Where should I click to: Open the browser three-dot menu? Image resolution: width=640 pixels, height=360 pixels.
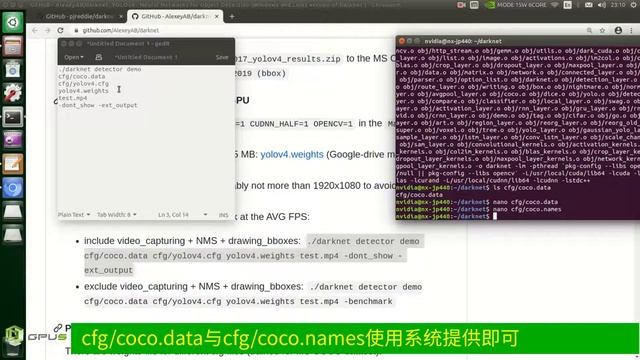631,30
